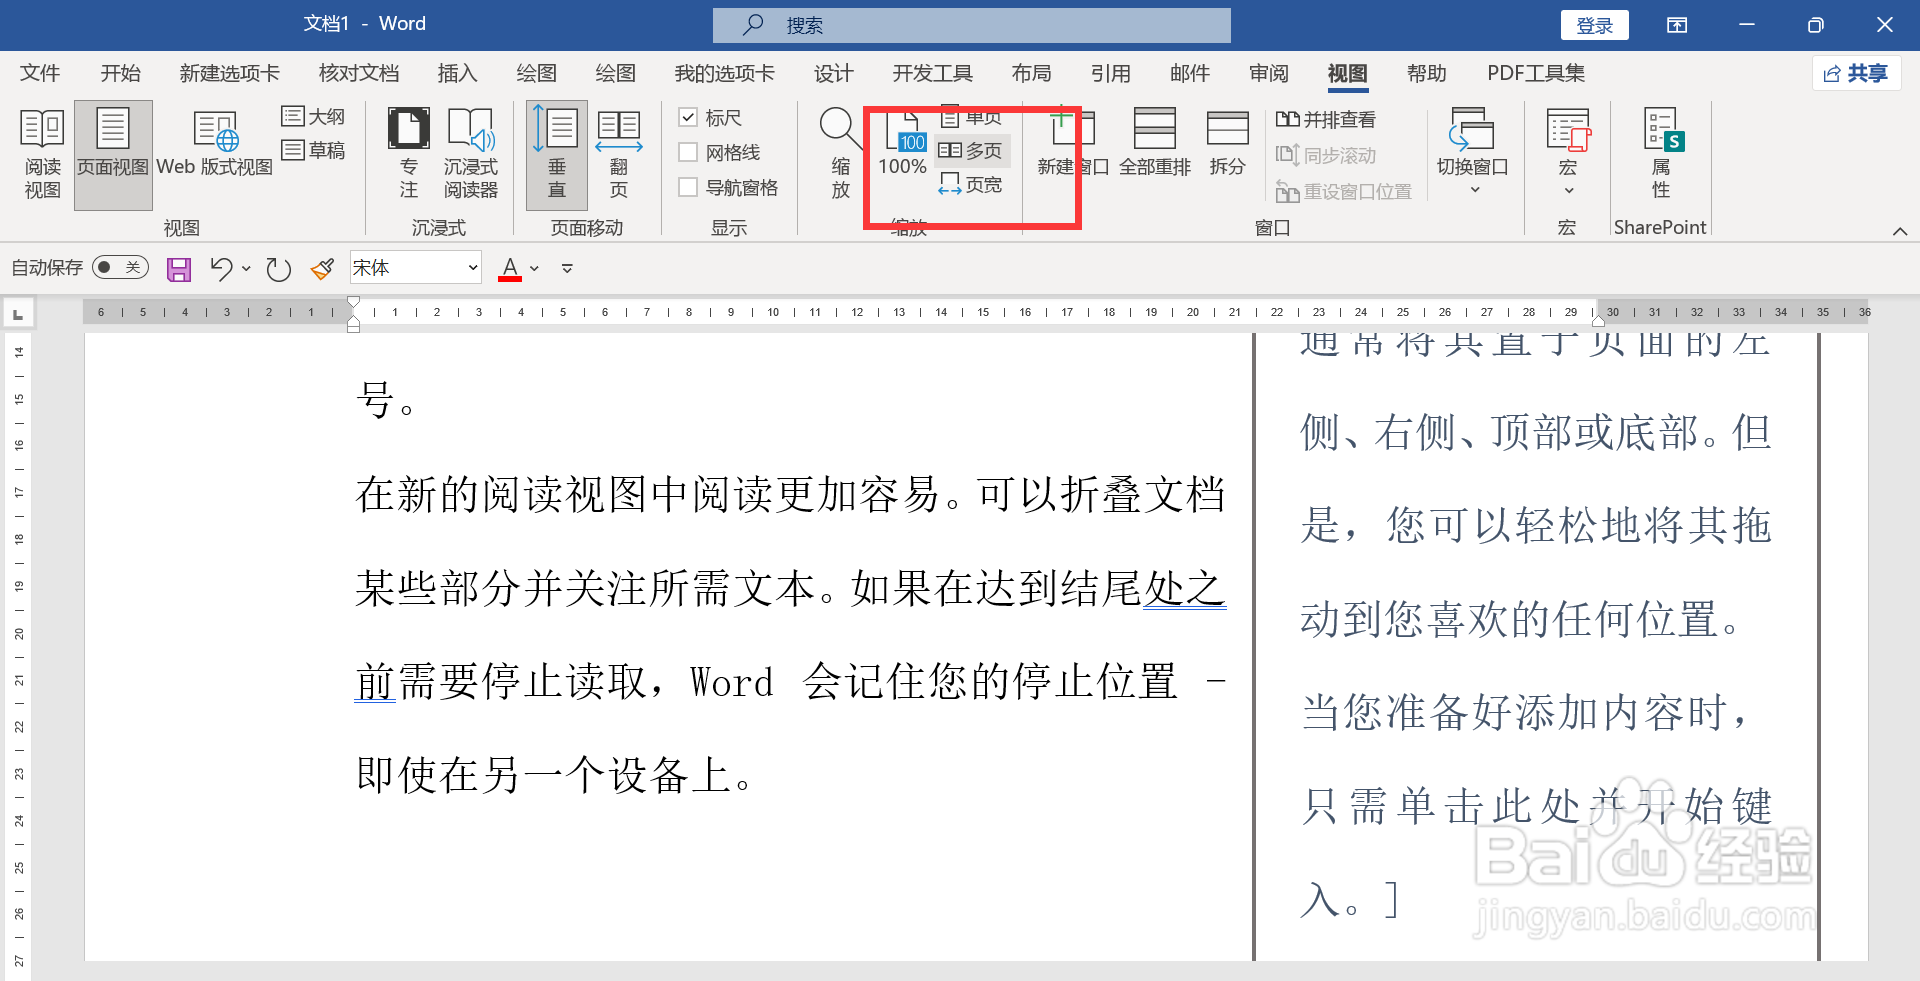Open the Mailings (邮件) tab
The width and height of the screenshot is (1920, 981).
pyautogui.click(x=1190, y=73)
